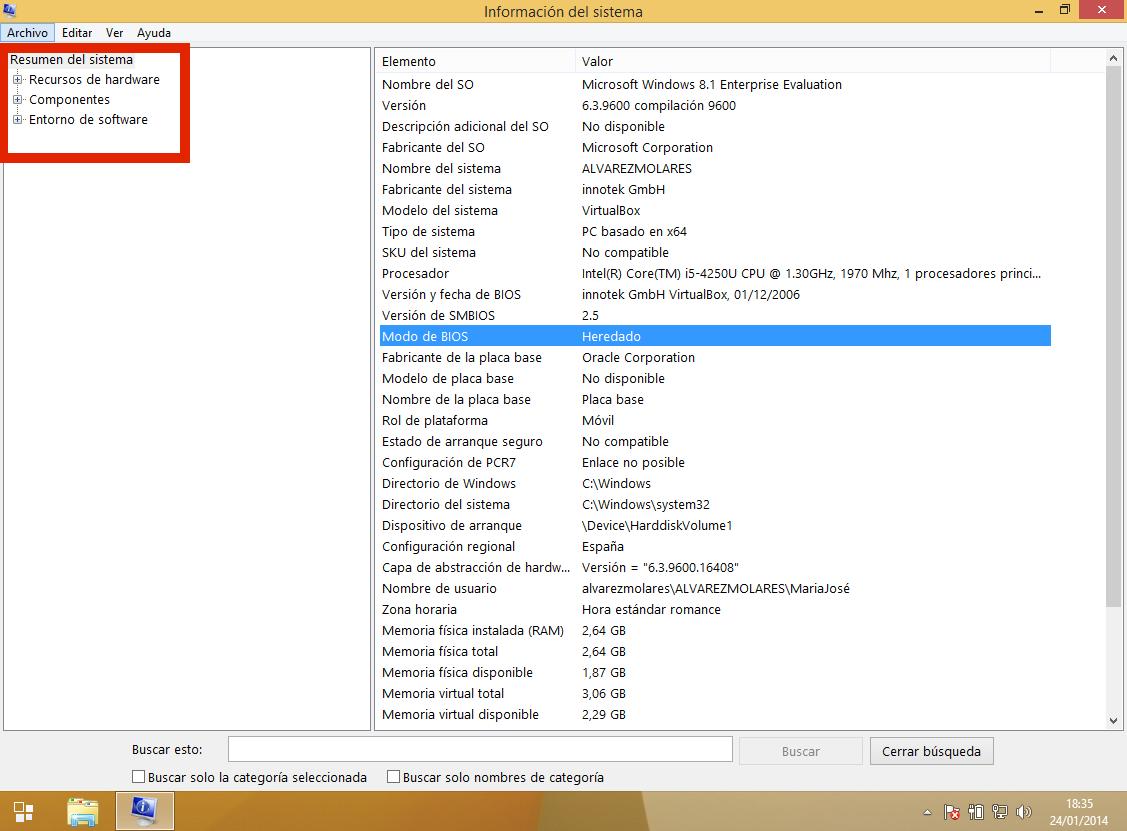The image size is (1127, 831).
Task: Expand the Entorno de software node
Action: click(18, 120)
